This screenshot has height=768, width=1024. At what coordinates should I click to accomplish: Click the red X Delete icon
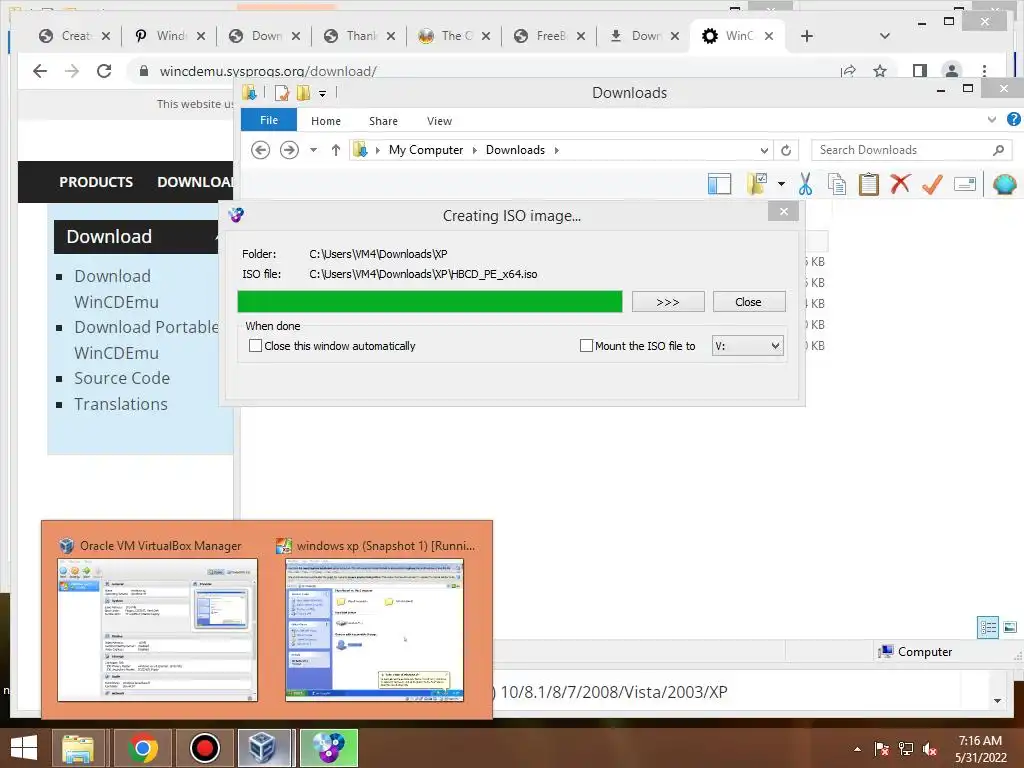pyautogui.click(x=900, y=184)
